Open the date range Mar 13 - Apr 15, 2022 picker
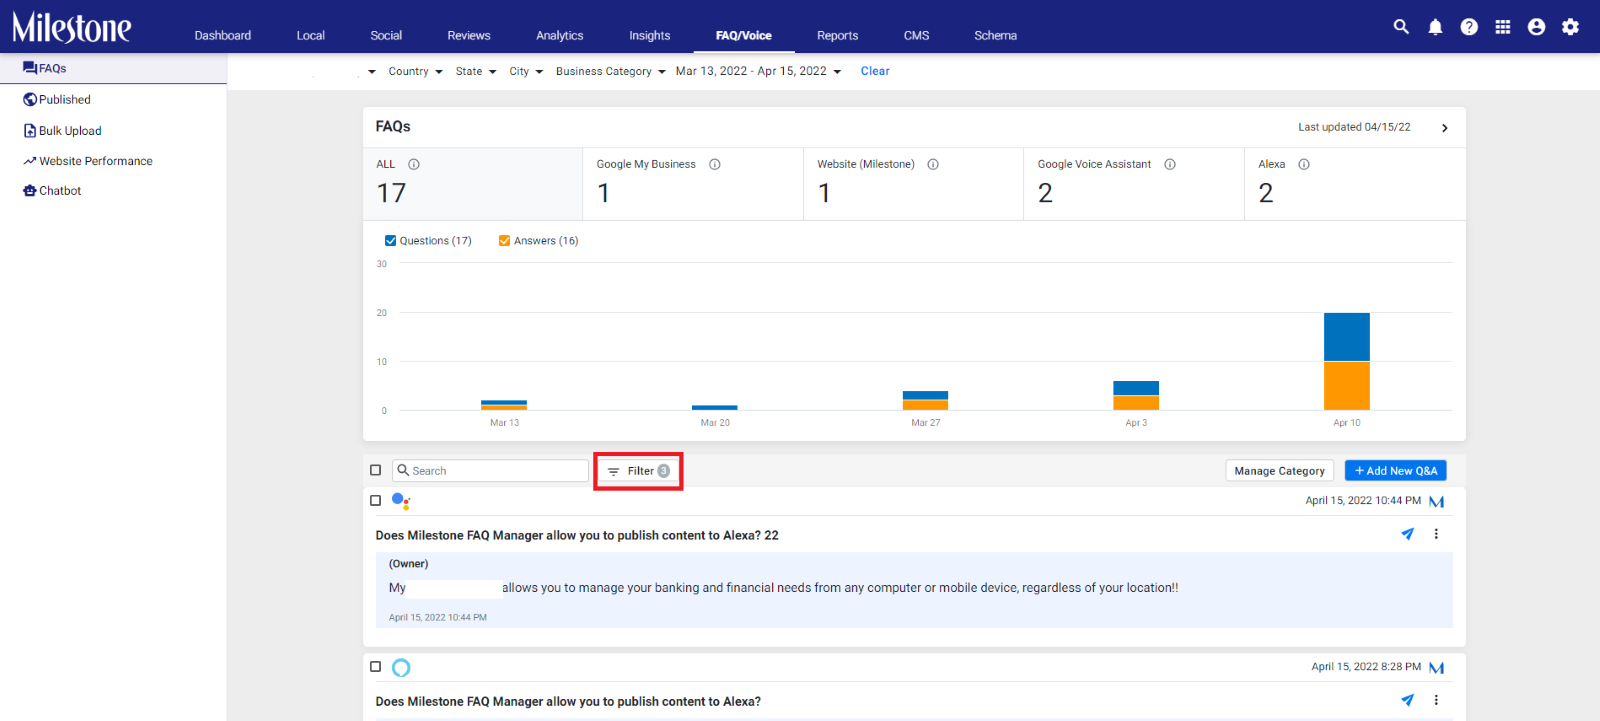This screenshot has height=721, width=1600. point(758,71)
